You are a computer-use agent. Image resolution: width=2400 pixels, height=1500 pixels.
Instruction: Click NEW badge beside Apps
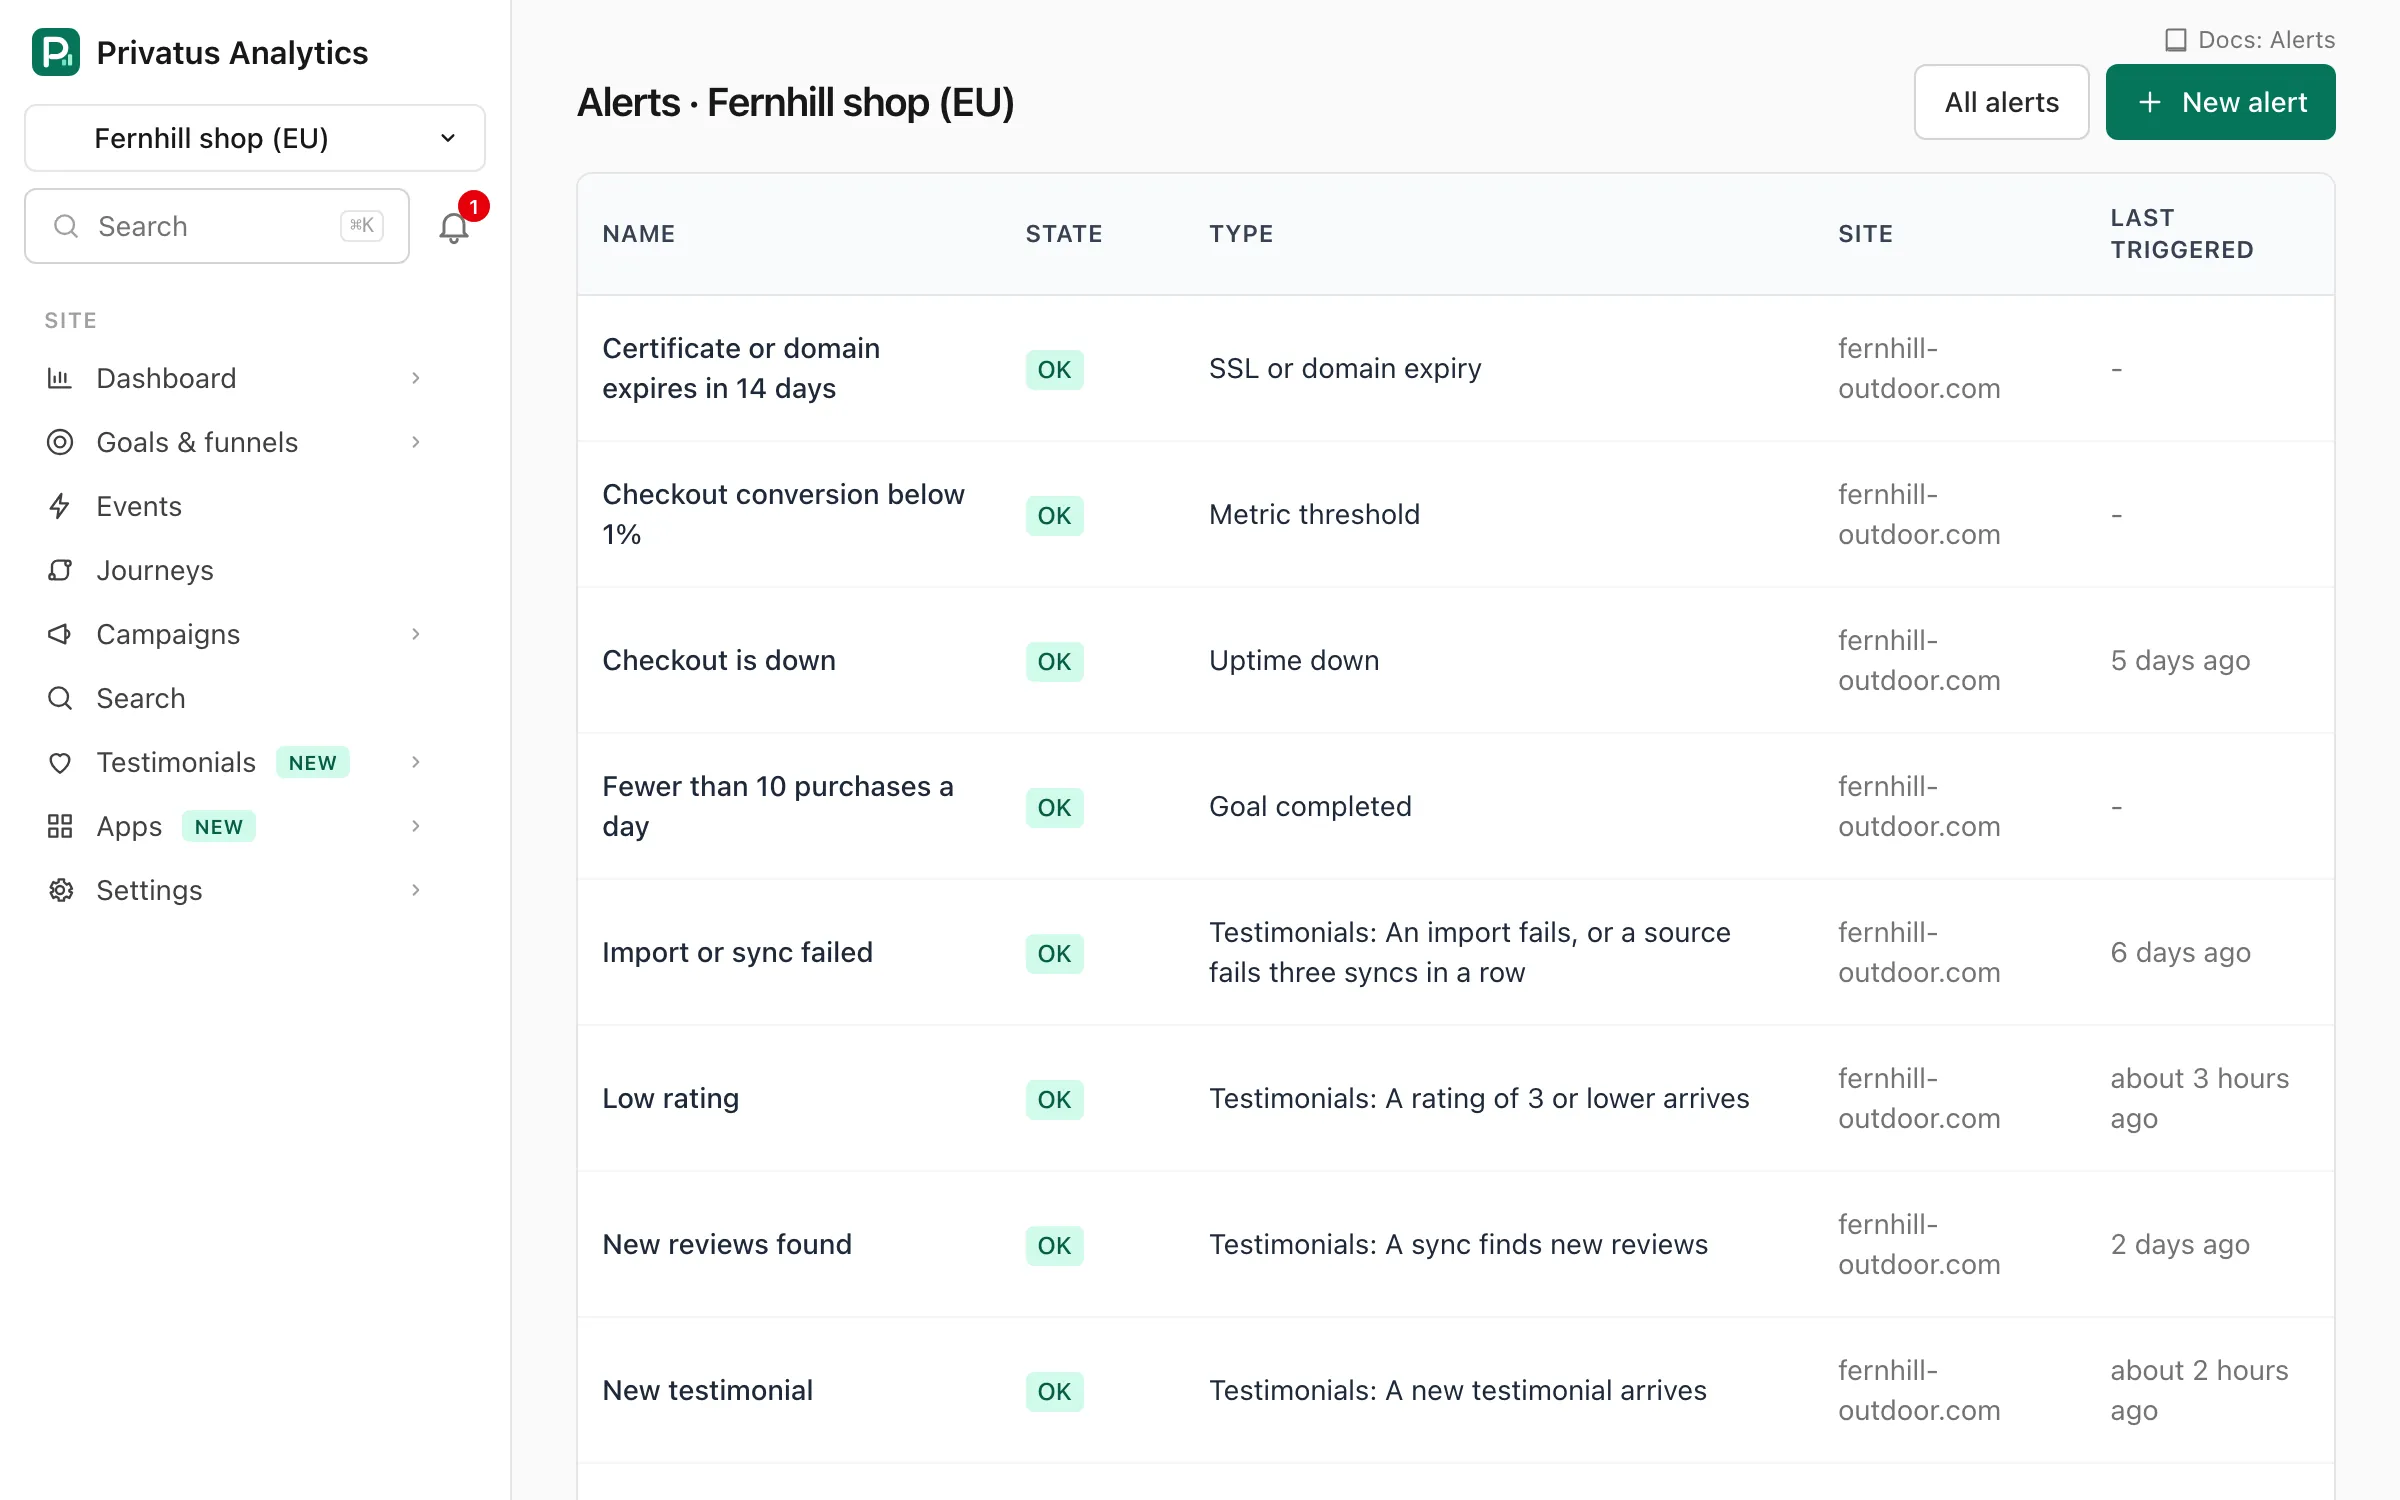(218, 827)
